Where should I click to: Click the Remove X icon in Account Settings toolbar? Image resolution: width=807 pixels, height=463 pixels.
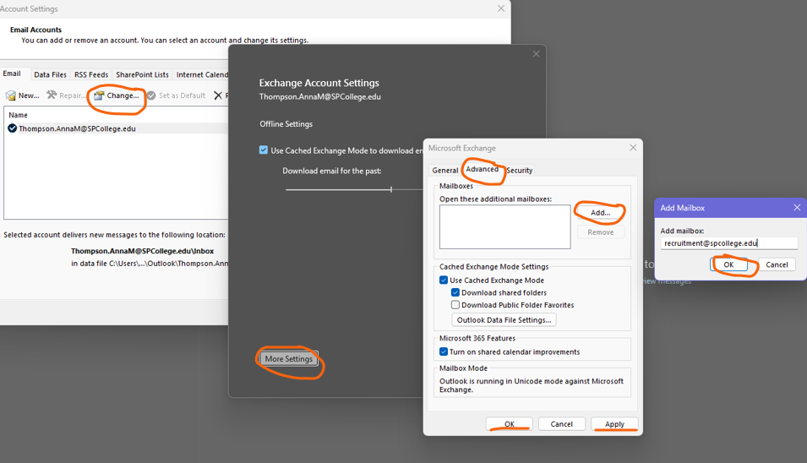[x=218, y=95]
